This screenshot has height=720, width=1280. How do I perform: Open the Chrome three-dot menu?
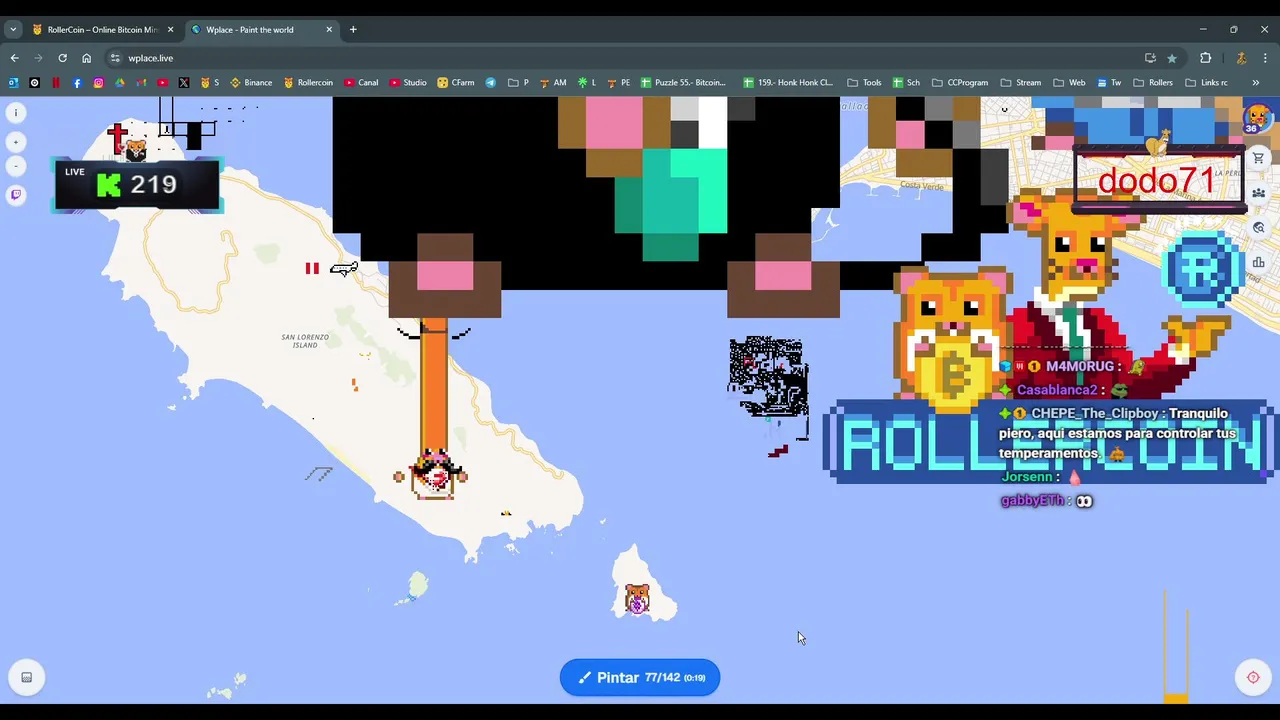(1265, 58)
